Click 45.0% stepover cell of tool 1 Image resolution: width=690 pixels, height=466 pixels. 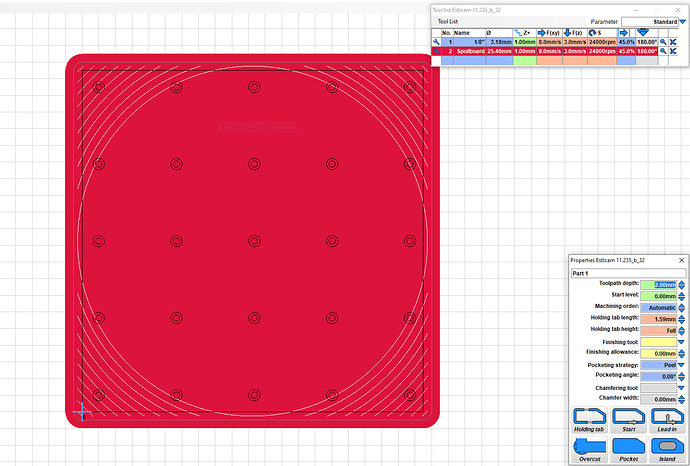click(x=626, y=42)
